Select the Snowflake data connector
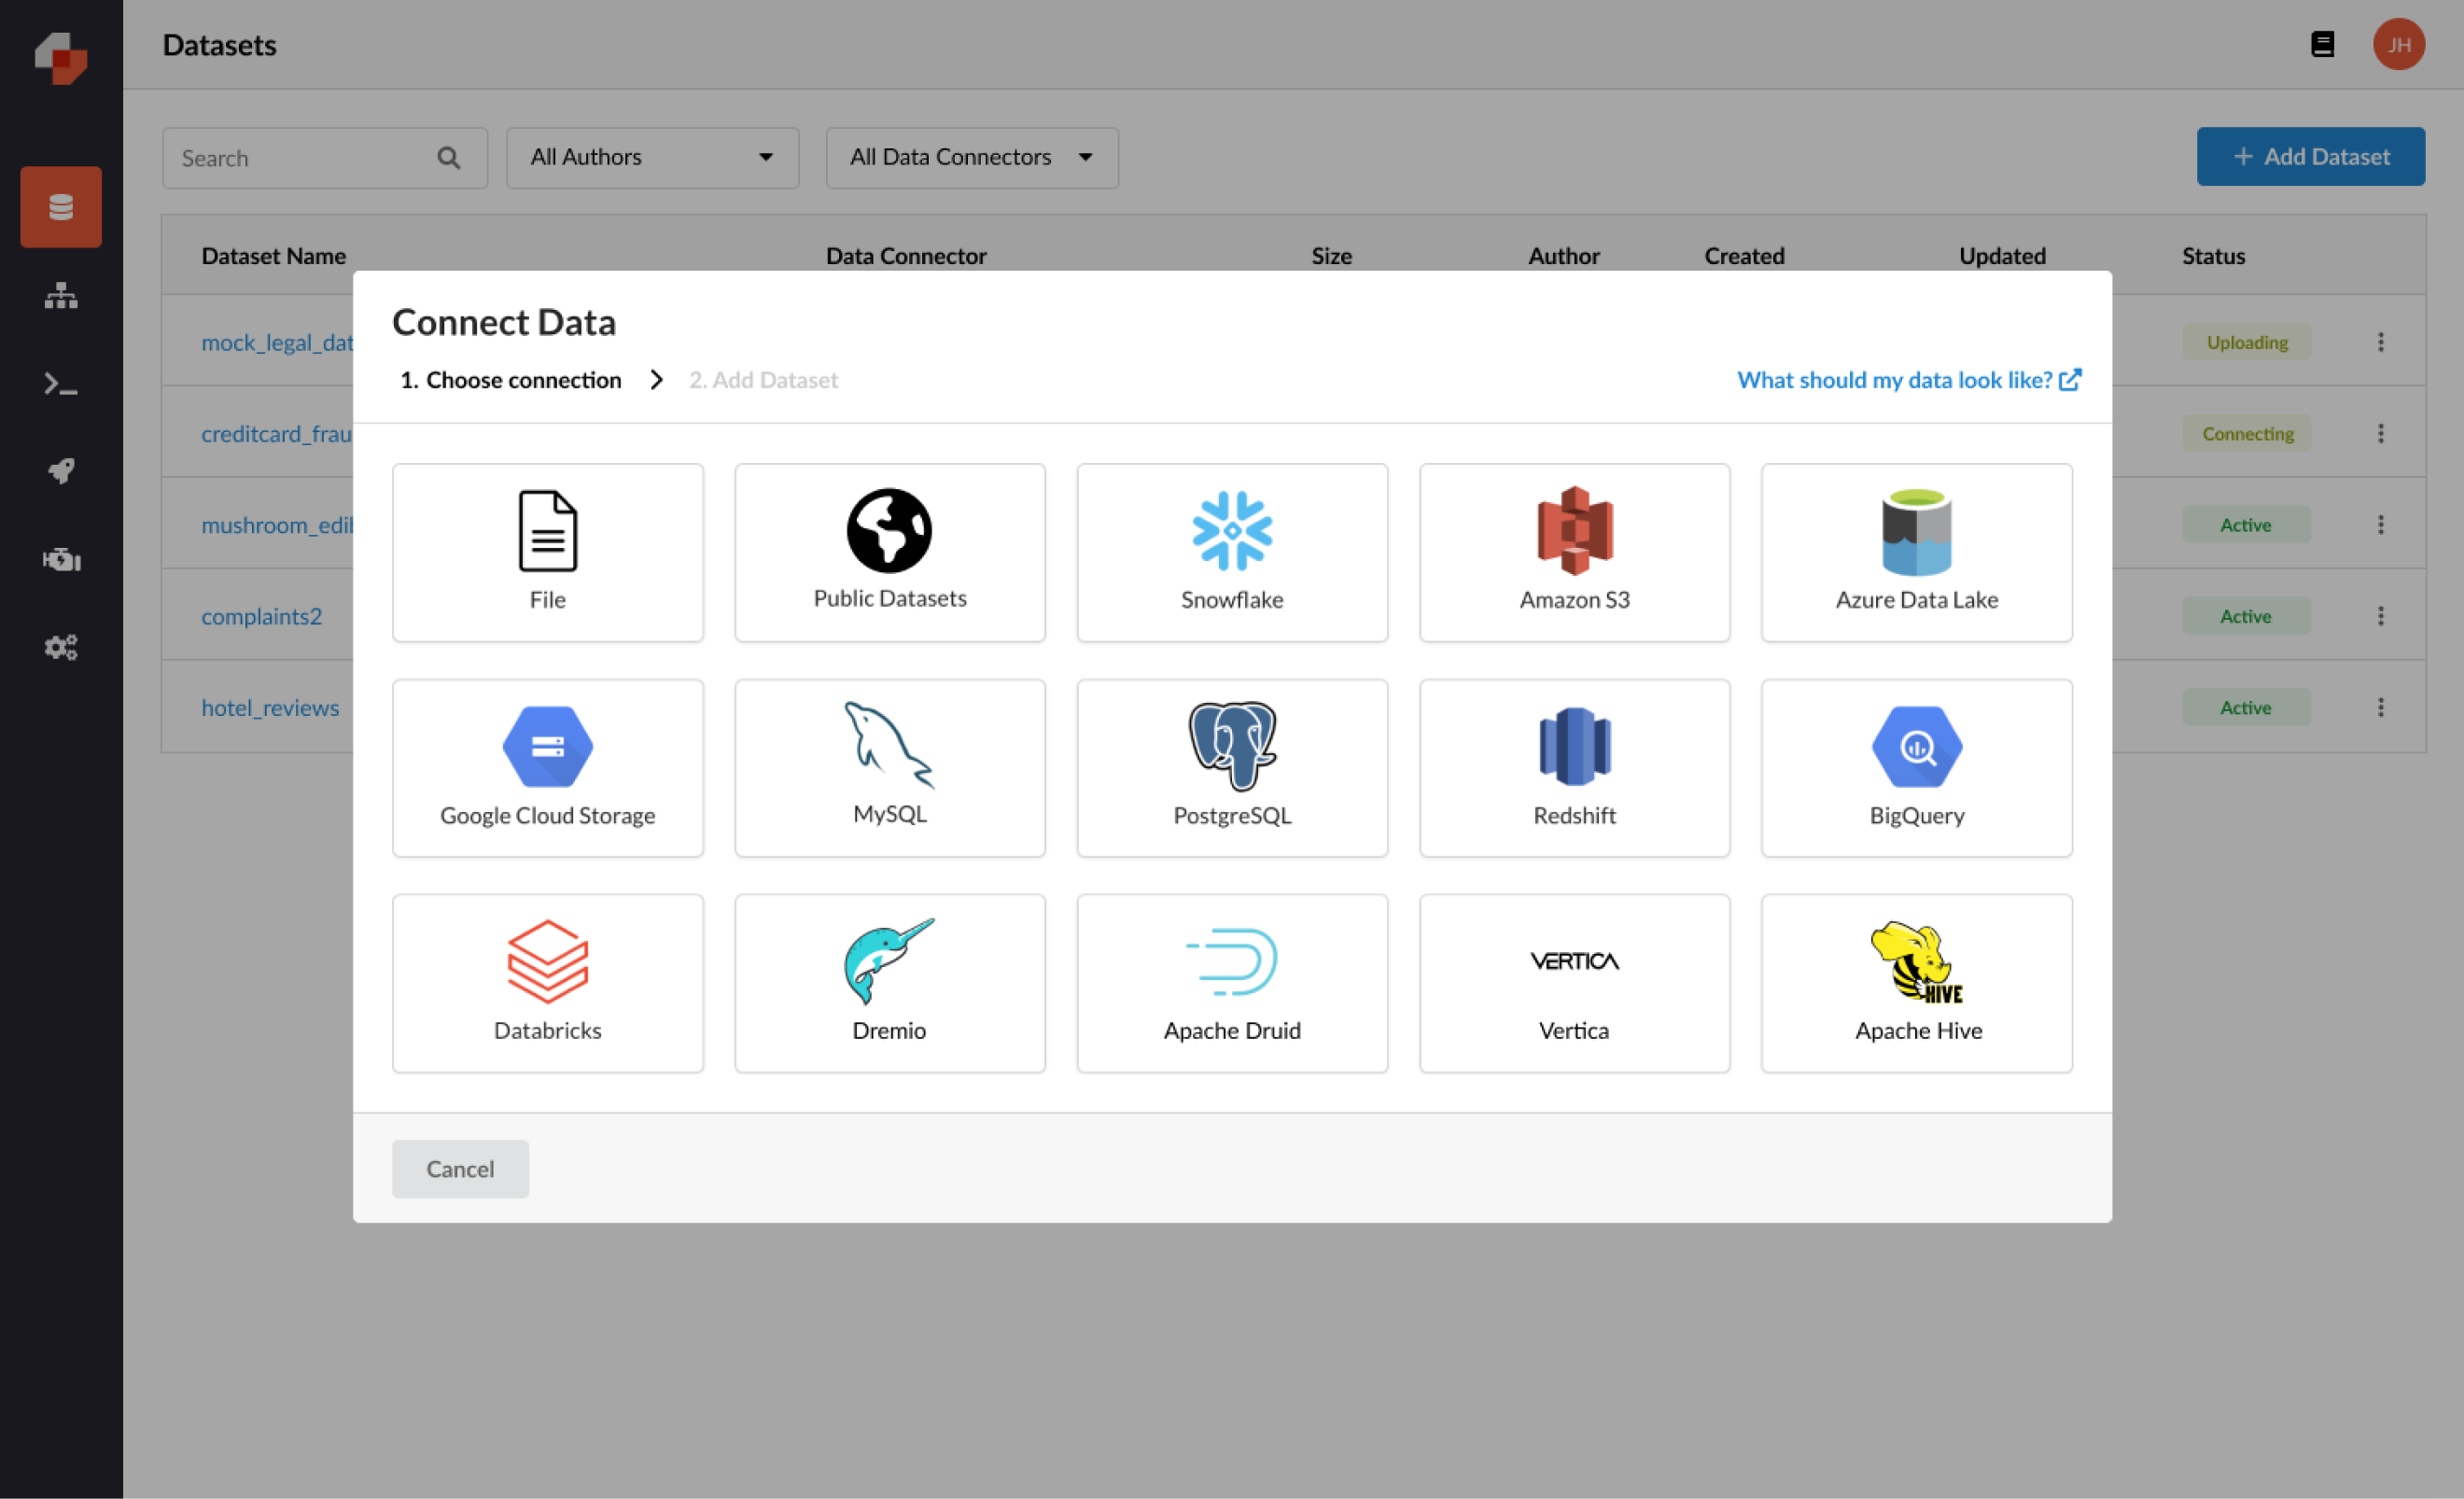Image resolution: width=2464 pixels, height=1499 pixels. [x=1232, y=551]
